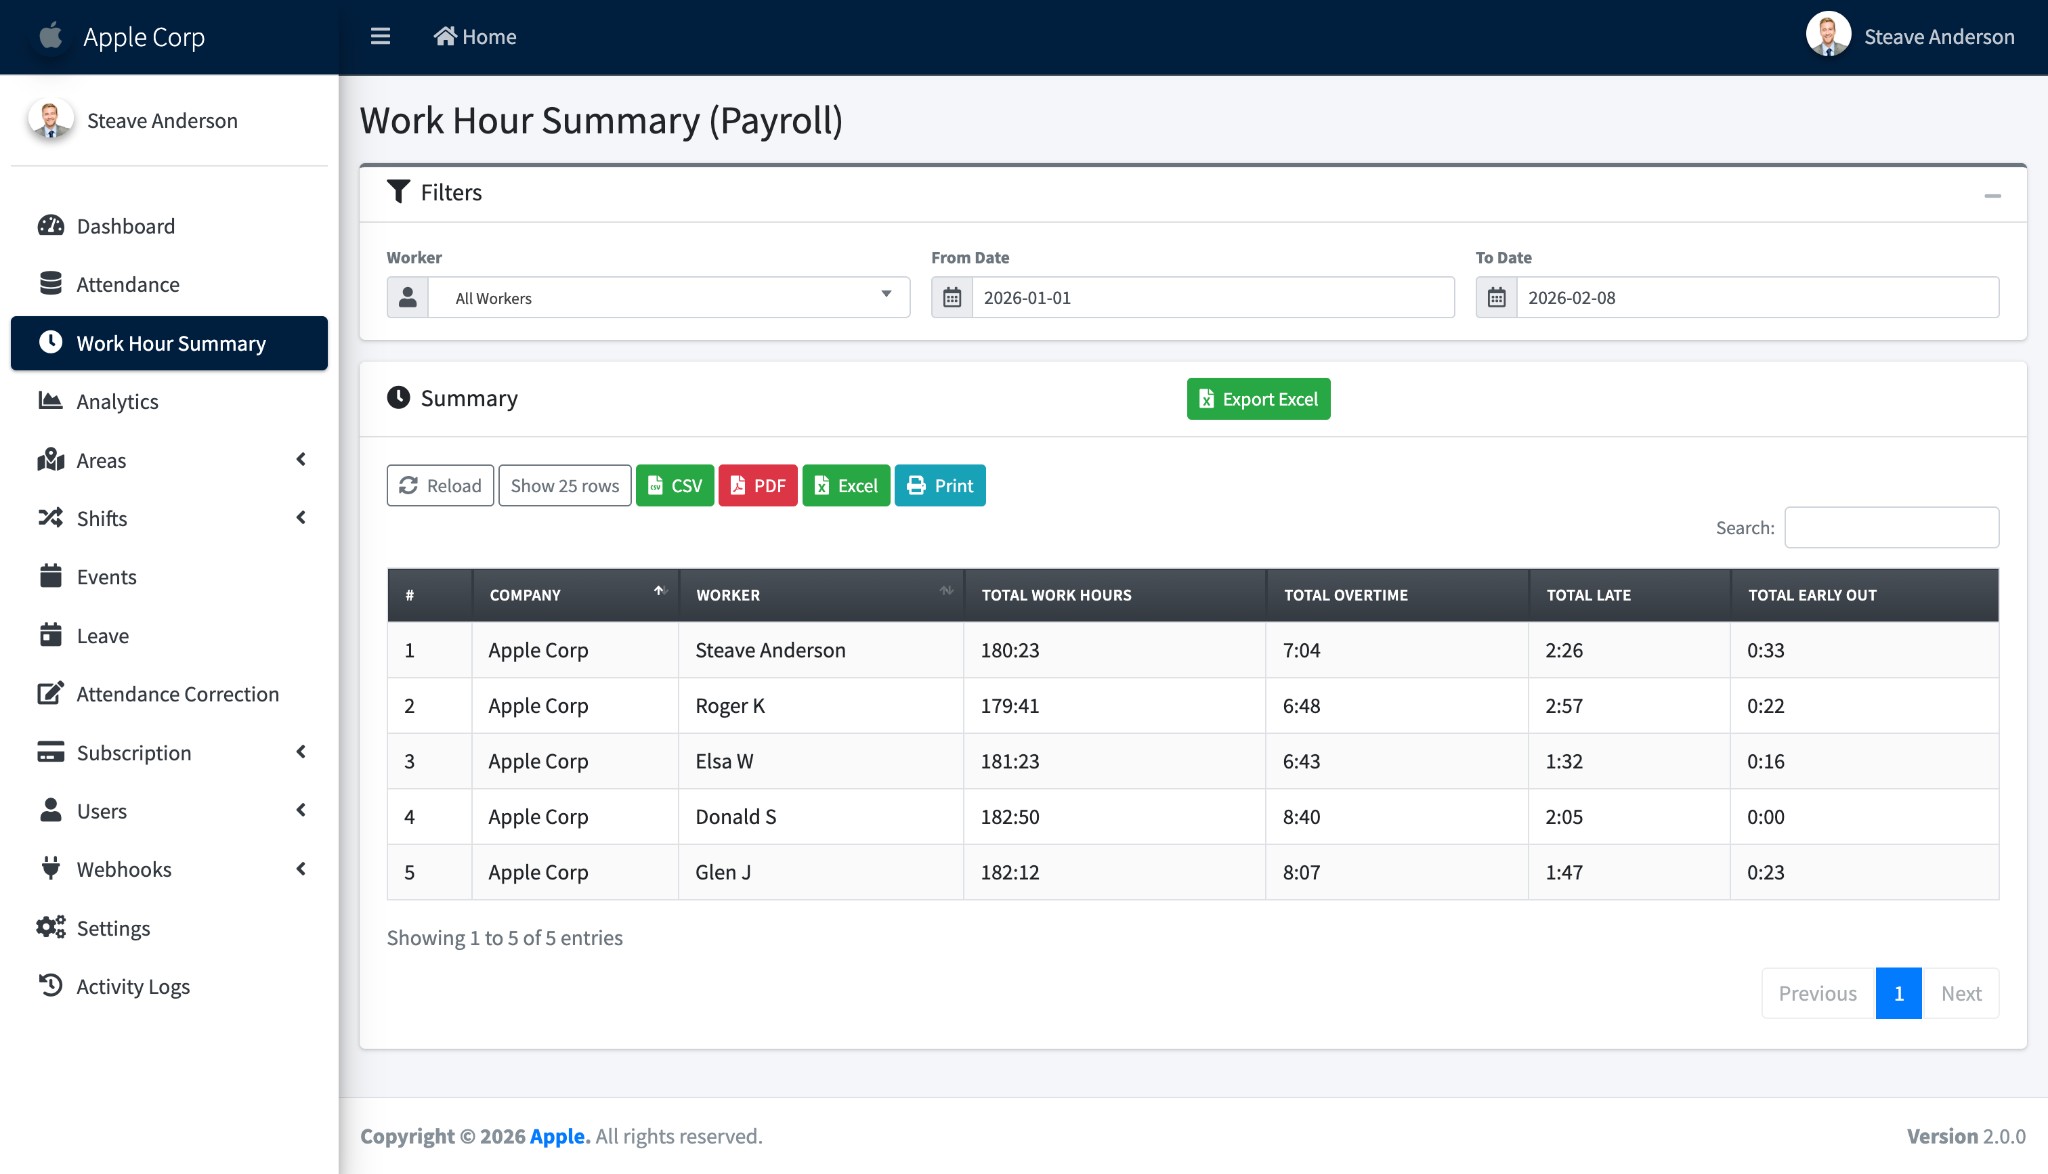Image resolution: width=2048 pixels, height=1174 pixels.
Task: Click the Analytics chart icon
Action: pos(51,401)
